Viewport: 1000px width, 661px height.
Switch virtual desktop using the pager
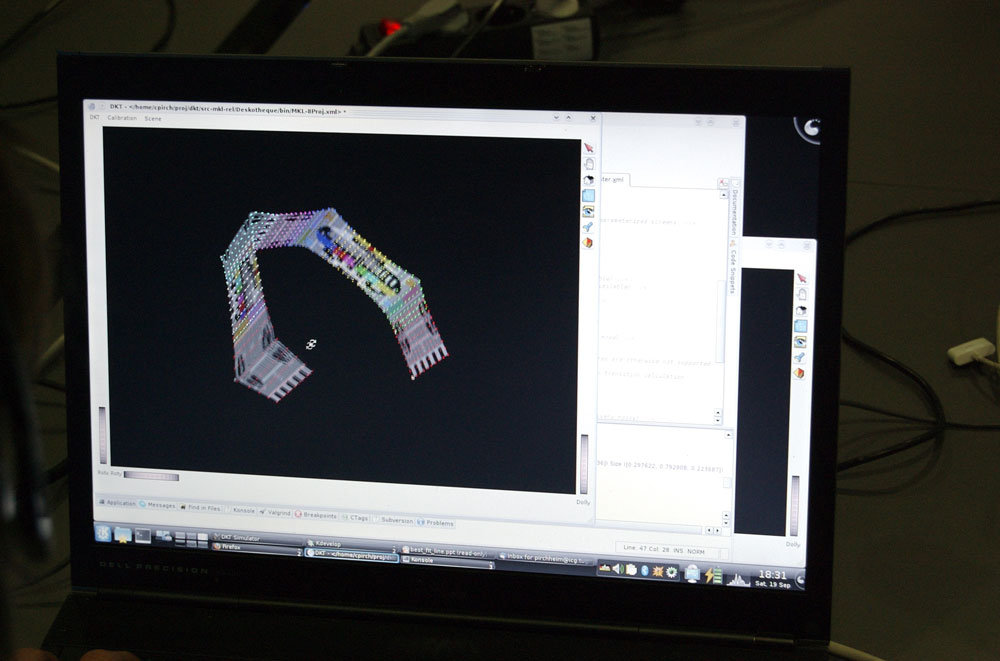pos(192,540)
